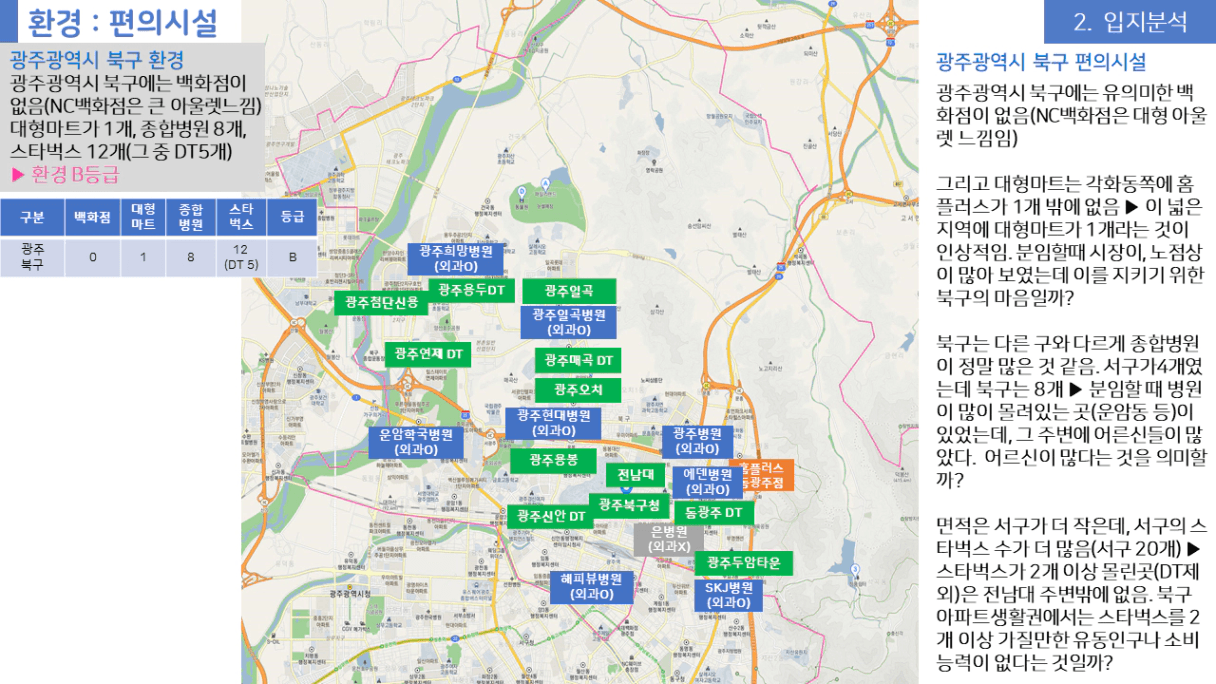This screenshot has width=1216, height=684.
Task: Click the 광주광역시 북구 환경 heading
Action: (97, 59)
